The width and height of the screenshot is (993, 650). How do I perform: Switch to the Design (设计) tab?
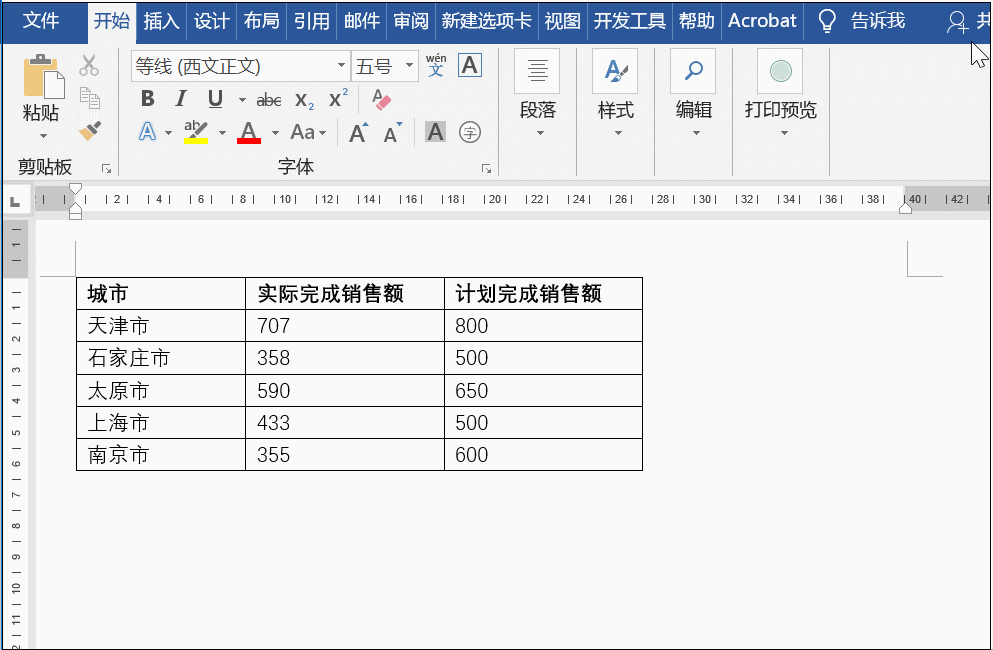pos(212,21)
